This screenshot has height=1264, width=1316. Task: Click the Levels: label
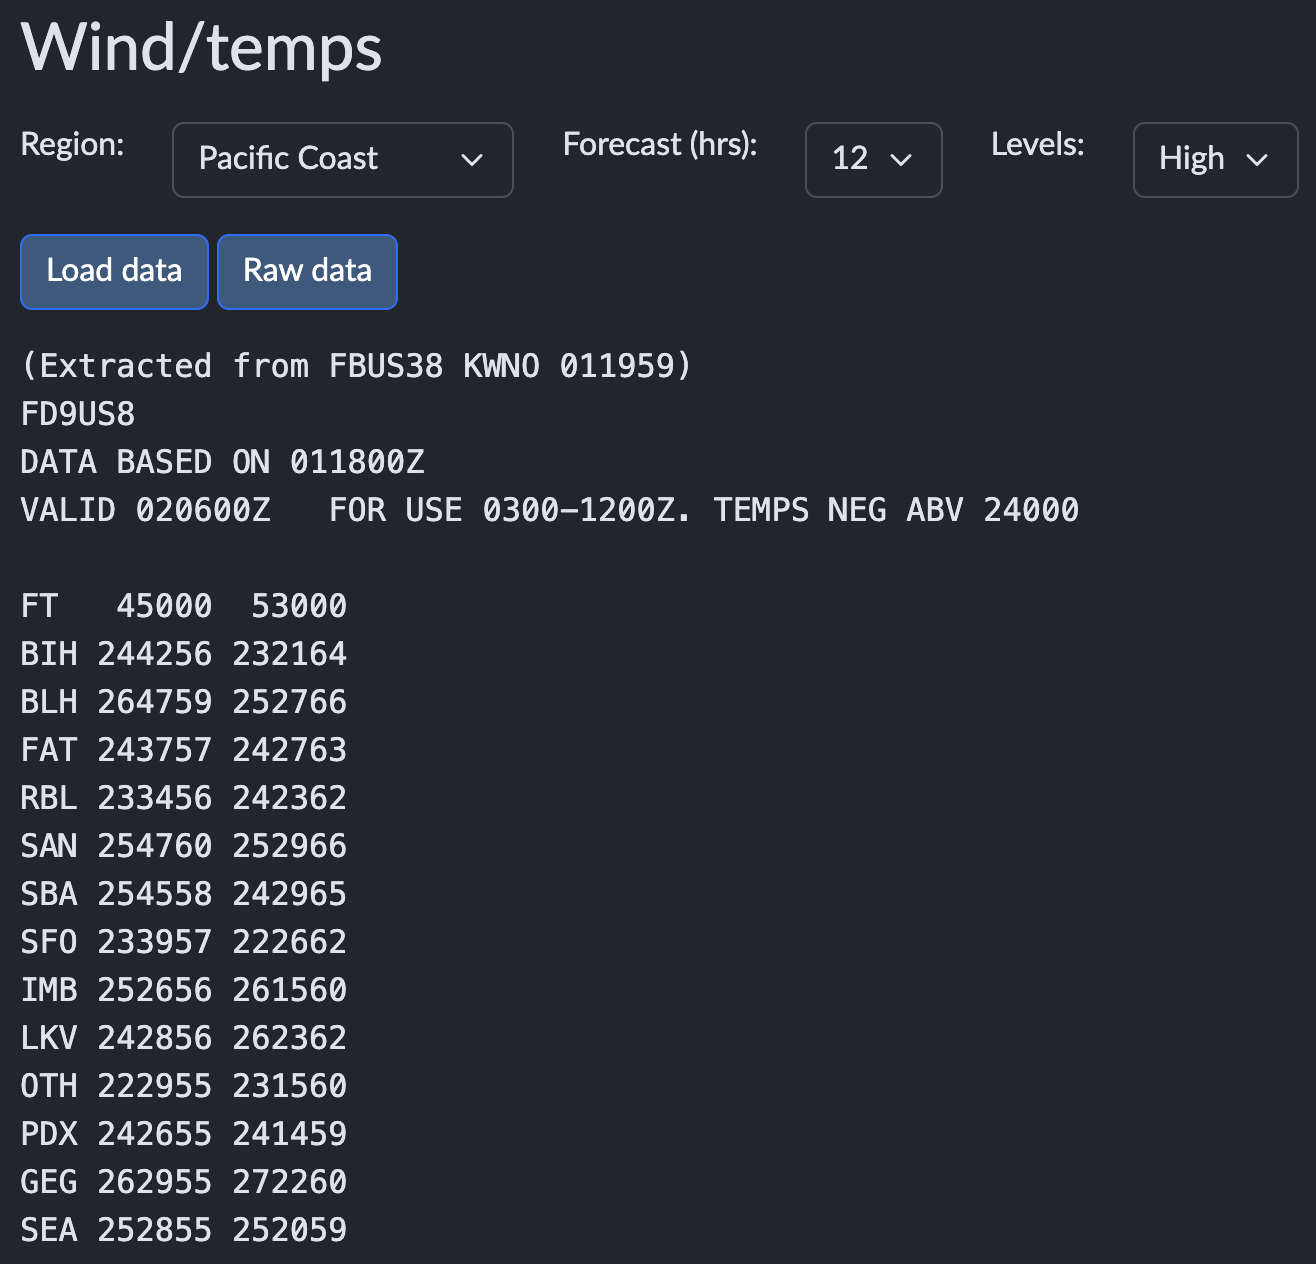pos(1037,144)
